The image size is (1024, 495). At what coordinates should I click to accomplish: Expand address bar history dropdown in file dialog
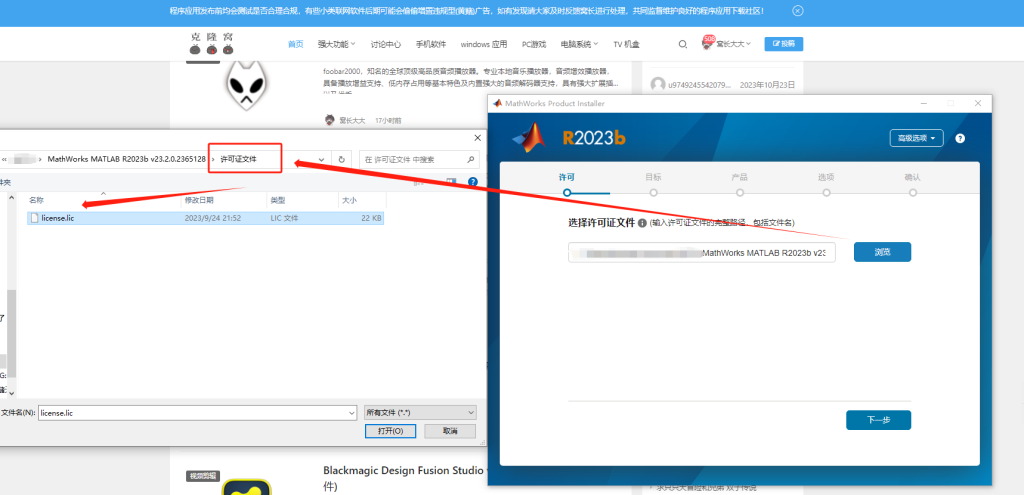click(x=321, y=159)
